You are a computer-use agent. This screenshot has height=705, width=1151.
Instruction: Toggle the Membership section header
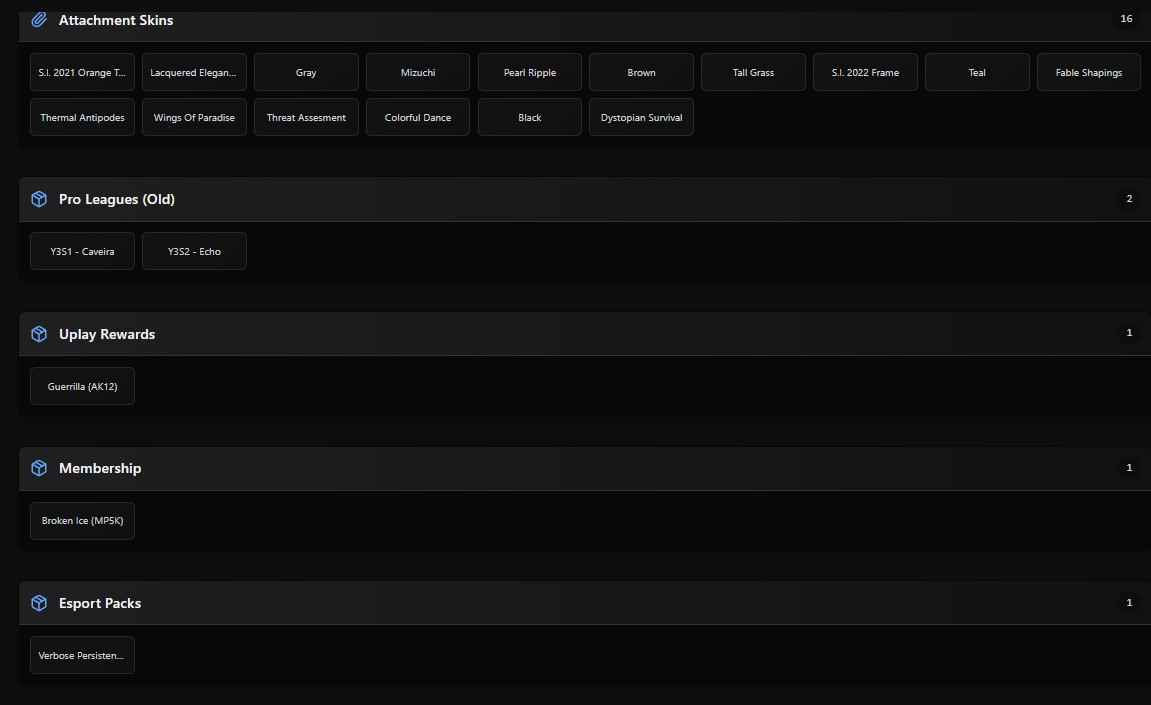tap(580, 468)
